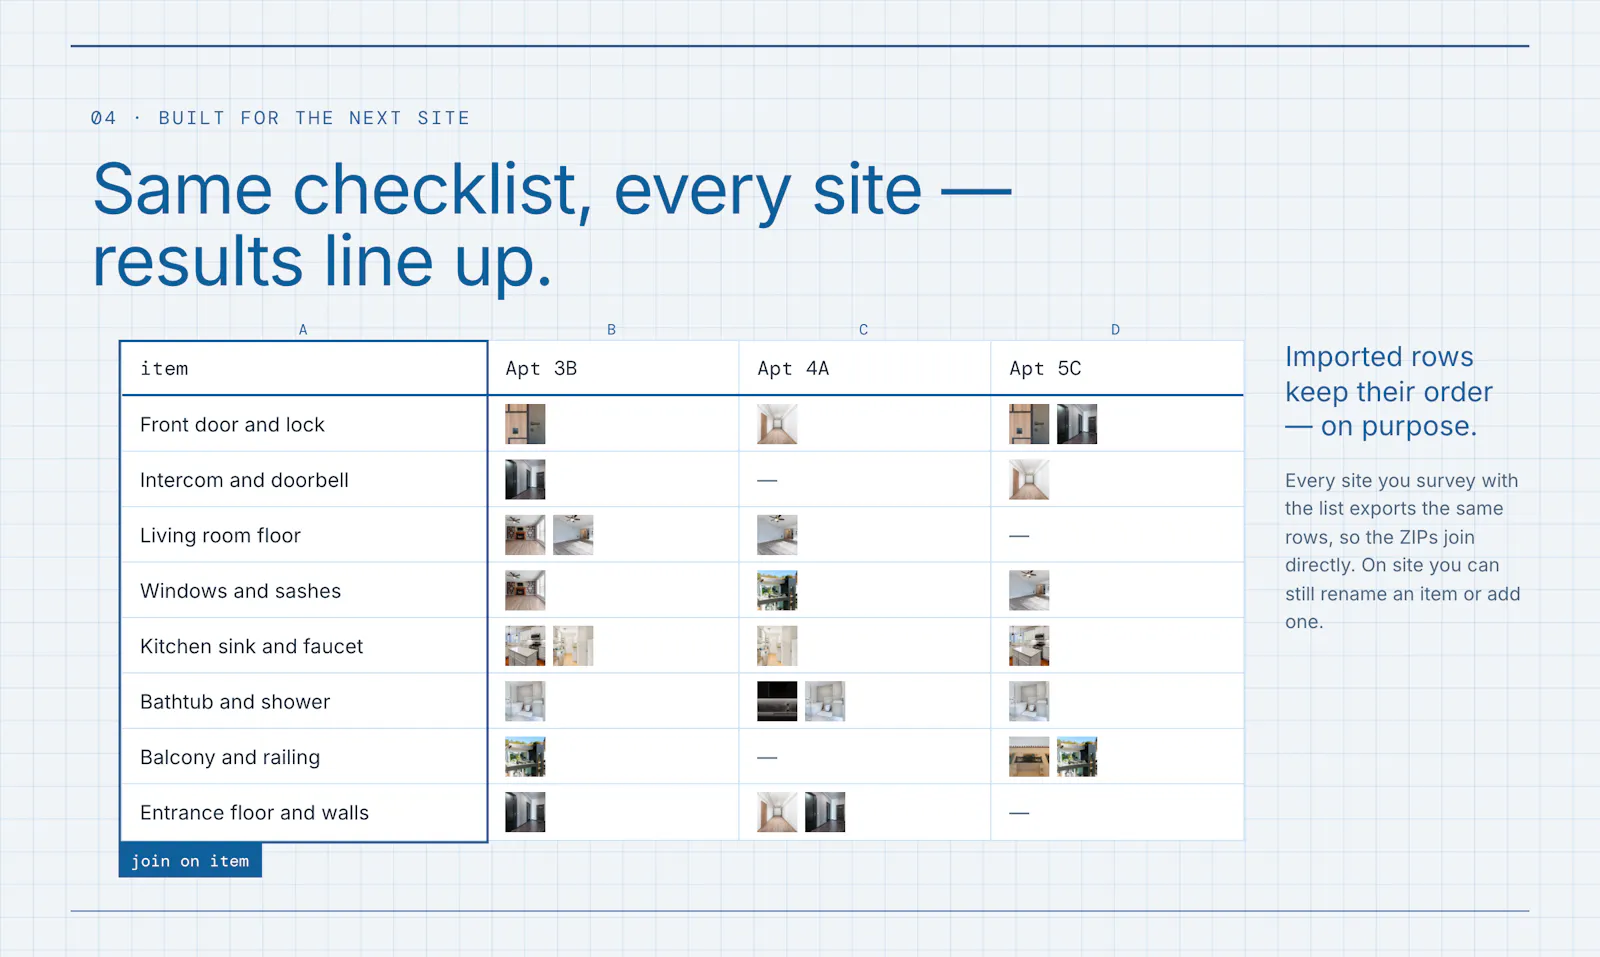Open the Bathtub and shower photo for Apt 5C

pyautogui.click(x=1029, y=702)
